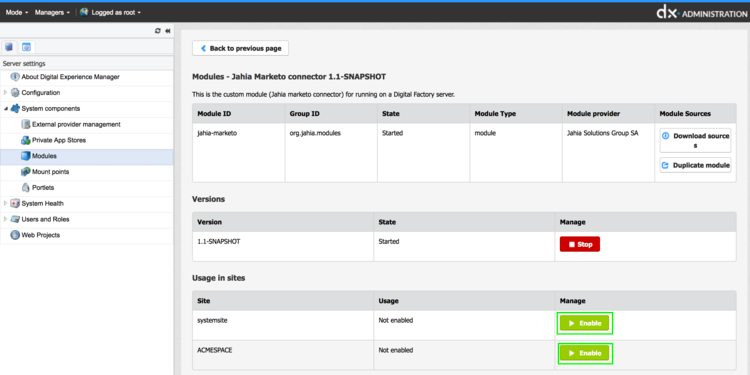The image size is (750, 375).
Task: Click the systemsite site name
Action: 212,320
